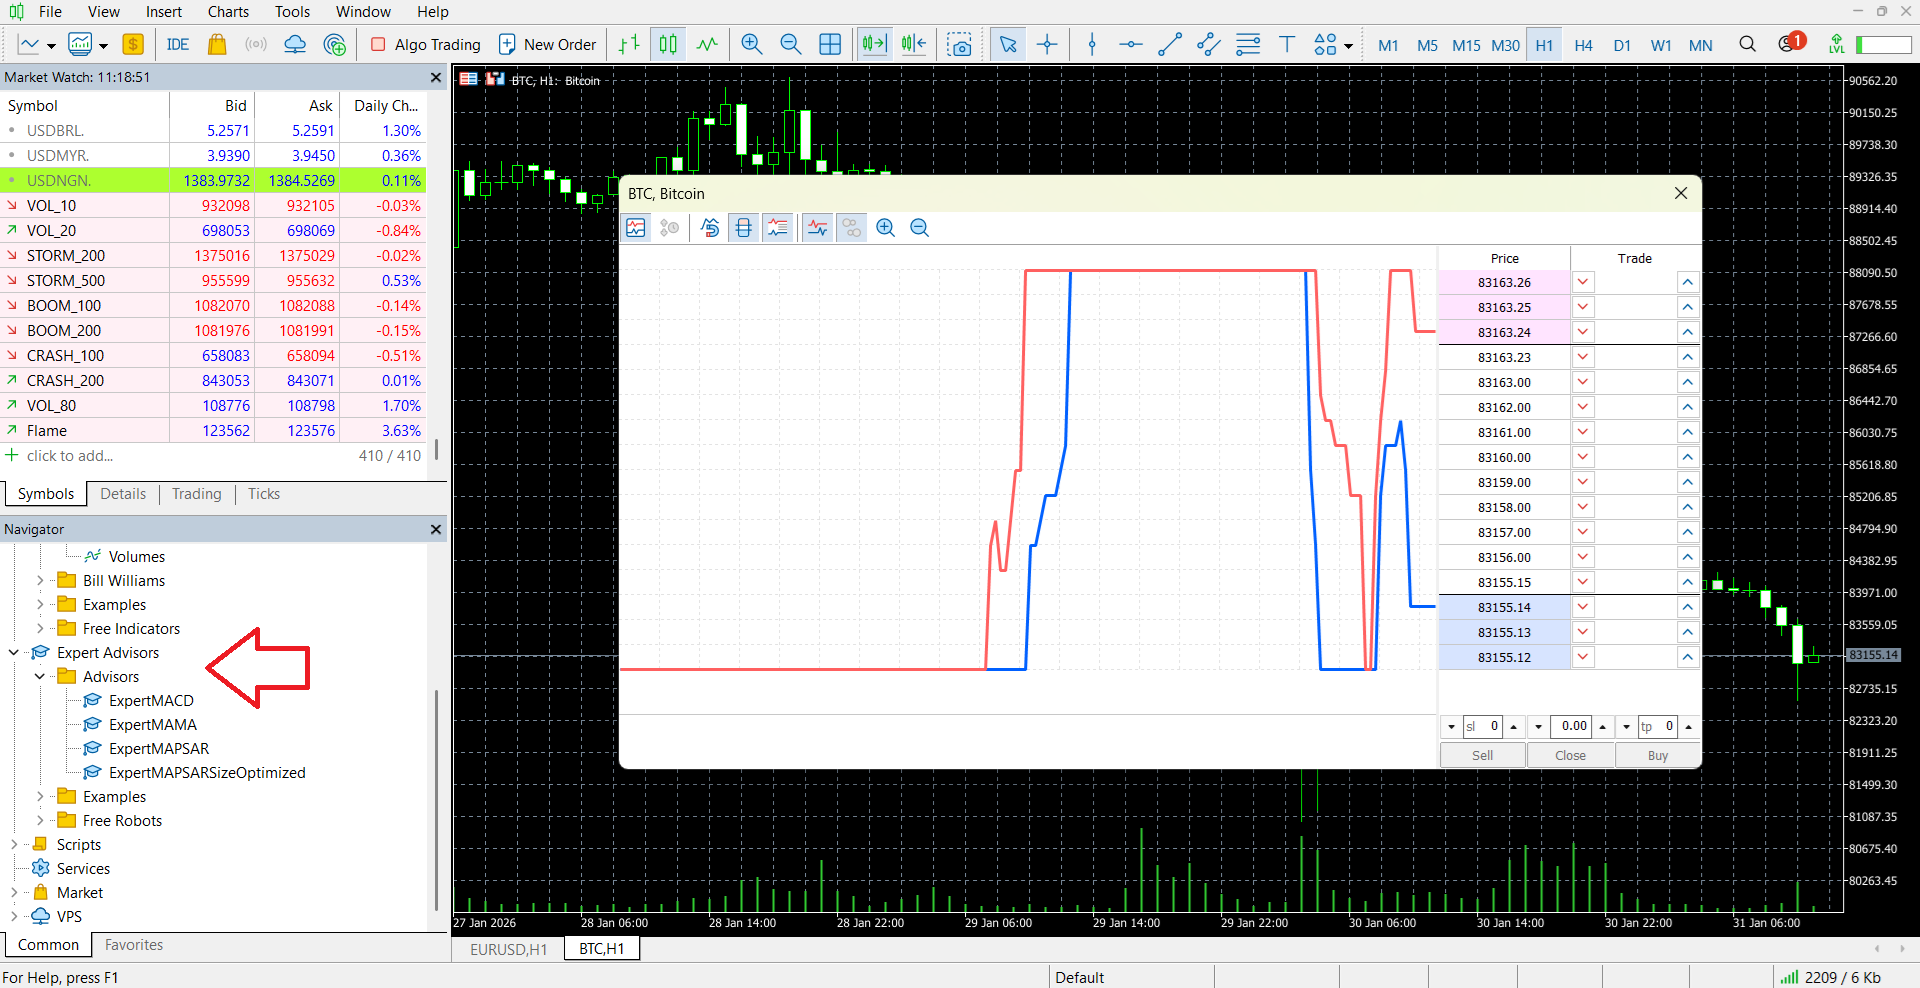Toggle the ask/bid lines button in BTC window
Screen dimensions: 1920x988
pos(818,228)
